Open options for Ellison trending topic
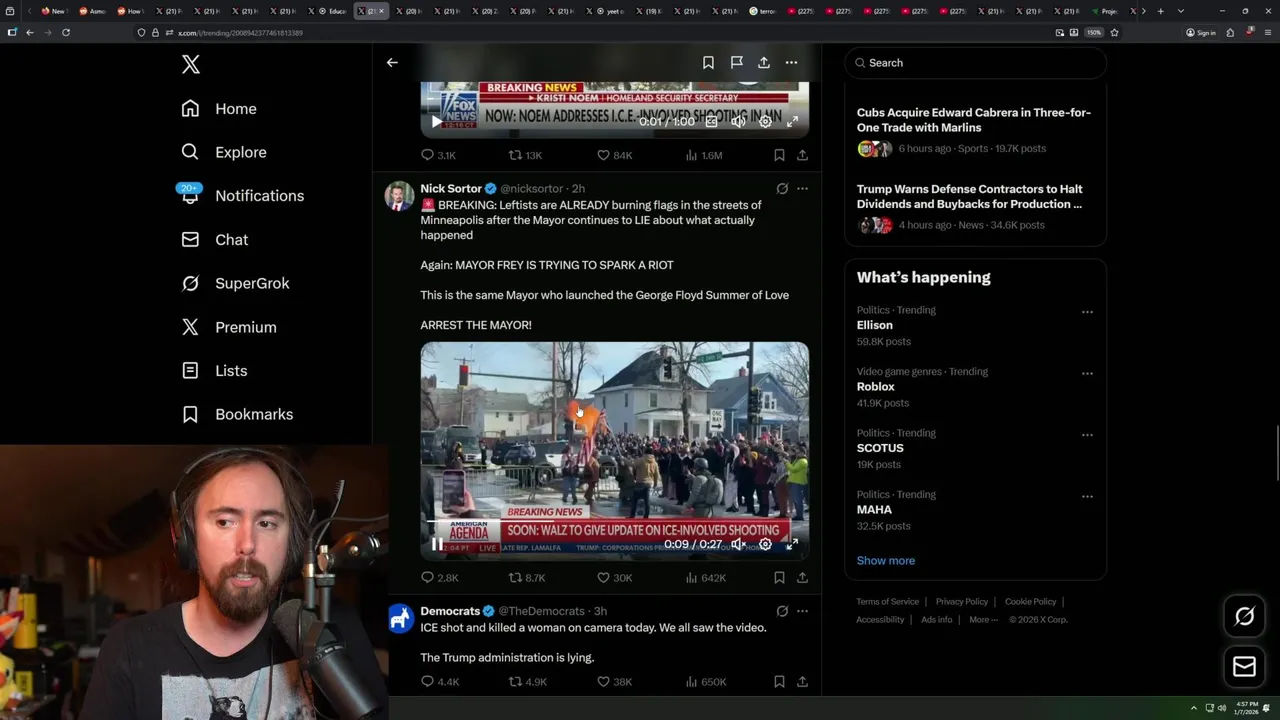1280x720 pixels. [x=1087, y=312]
